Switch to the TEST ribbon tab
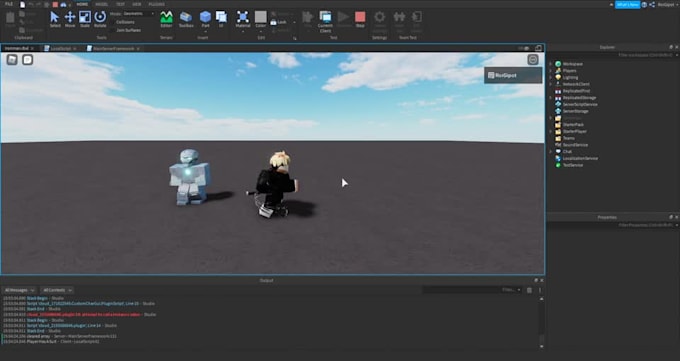680x361 pixels. pyautogui.click(x=120, y=4)
